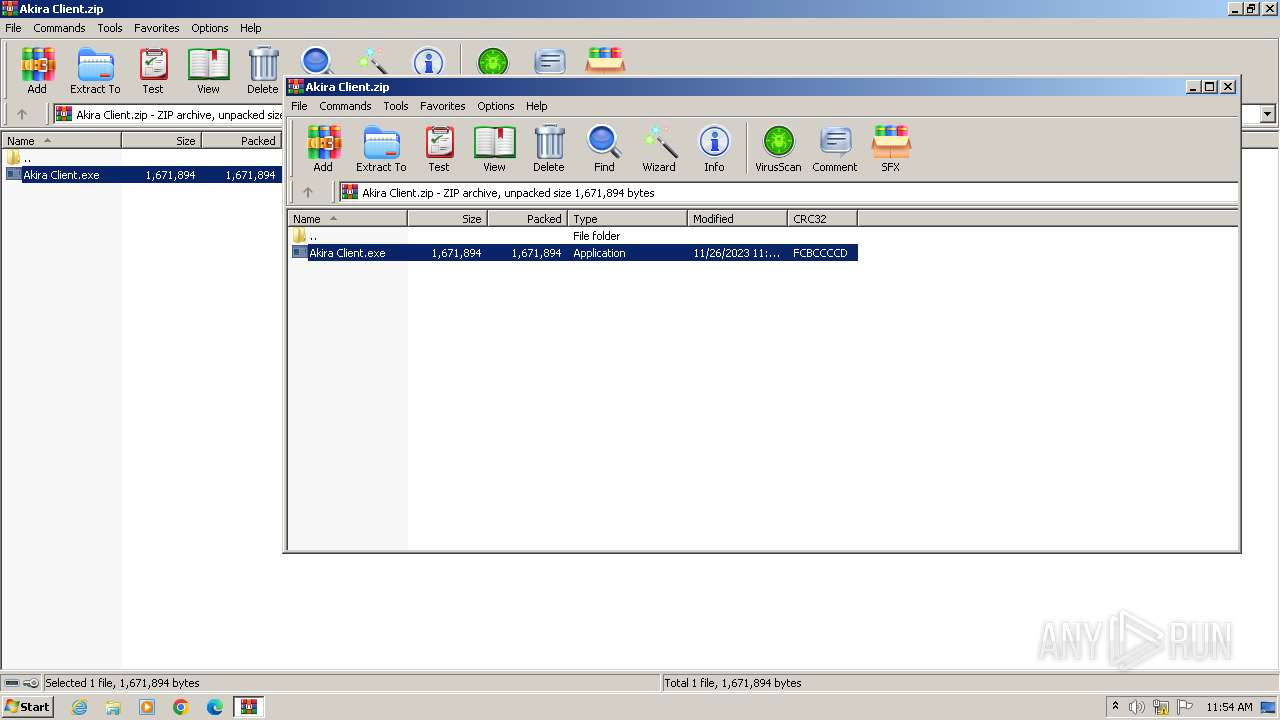
Task: Switch to WinRAR taskbar button
Action: 248,707
